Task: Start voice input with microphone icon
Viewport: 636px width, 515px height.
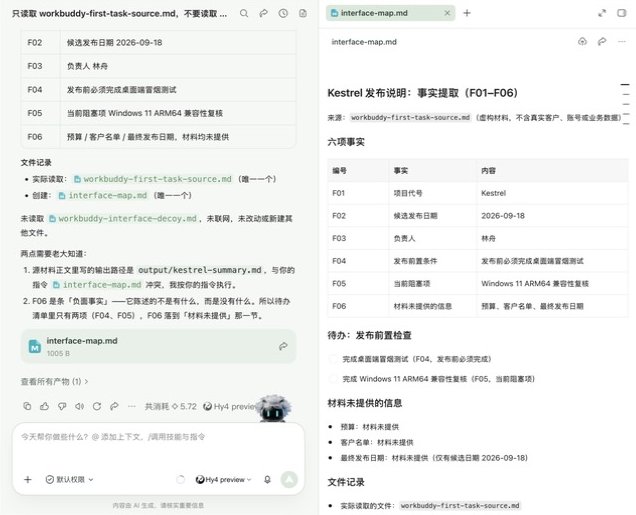Action: pos(267,480)
